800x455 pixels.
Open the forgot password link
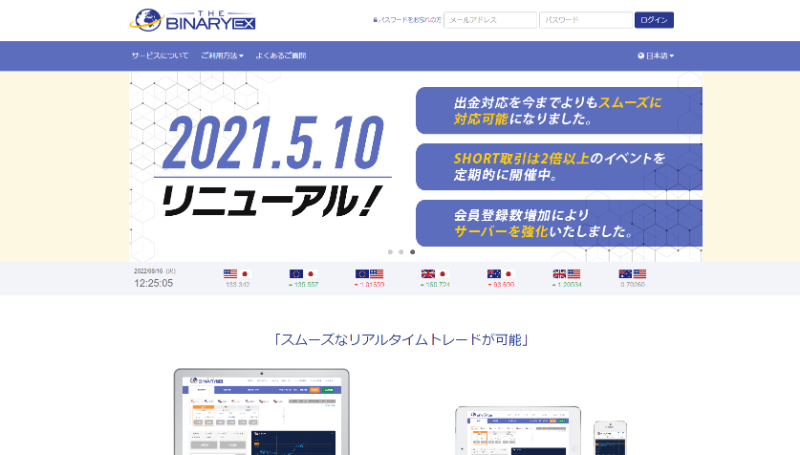[410, 20]
